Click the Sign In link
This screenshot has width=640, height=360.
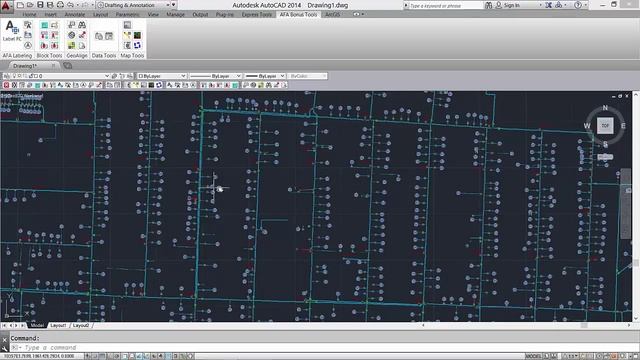(x=511, y=5)
